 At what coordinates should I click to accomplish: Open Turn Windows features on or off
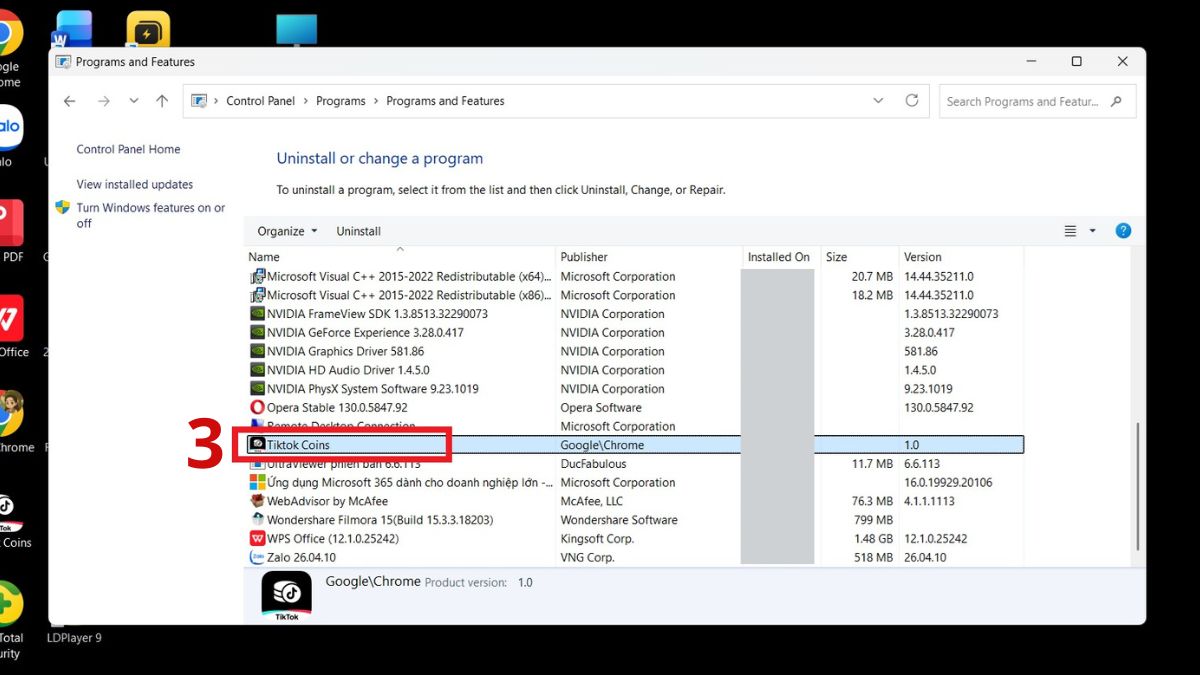coord(150,215)
